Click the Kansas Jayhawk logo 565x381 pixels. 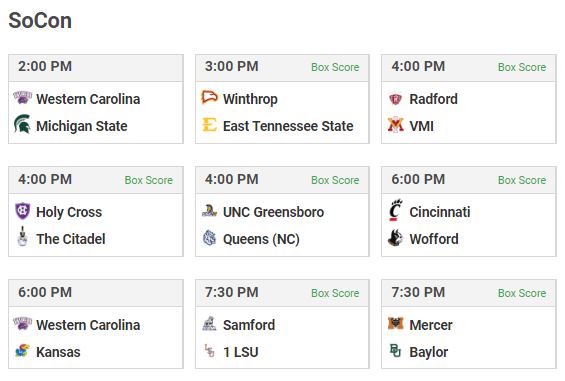[22, 351]
